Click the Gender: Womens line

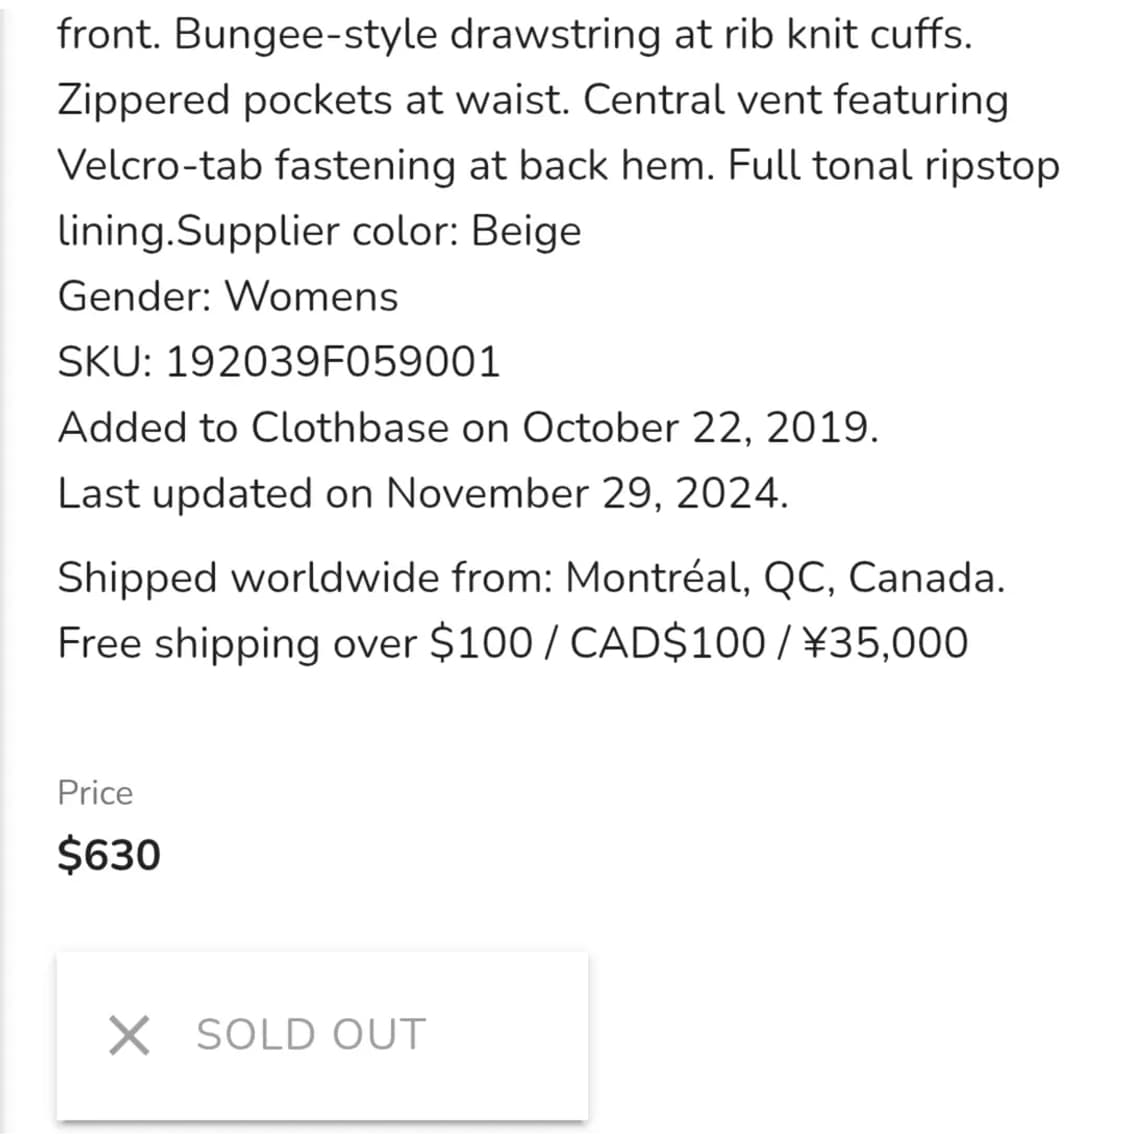[228, 297]
